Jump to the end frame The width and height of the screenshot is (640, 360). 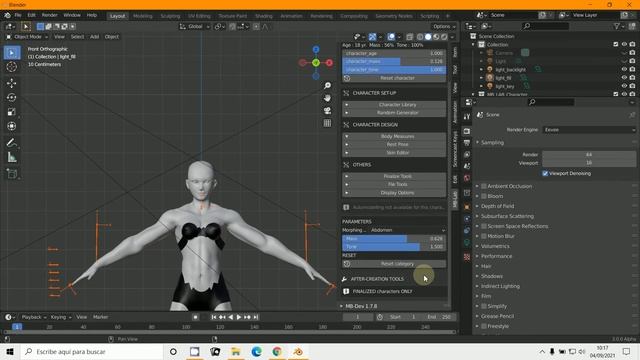[x=256, y=317]
